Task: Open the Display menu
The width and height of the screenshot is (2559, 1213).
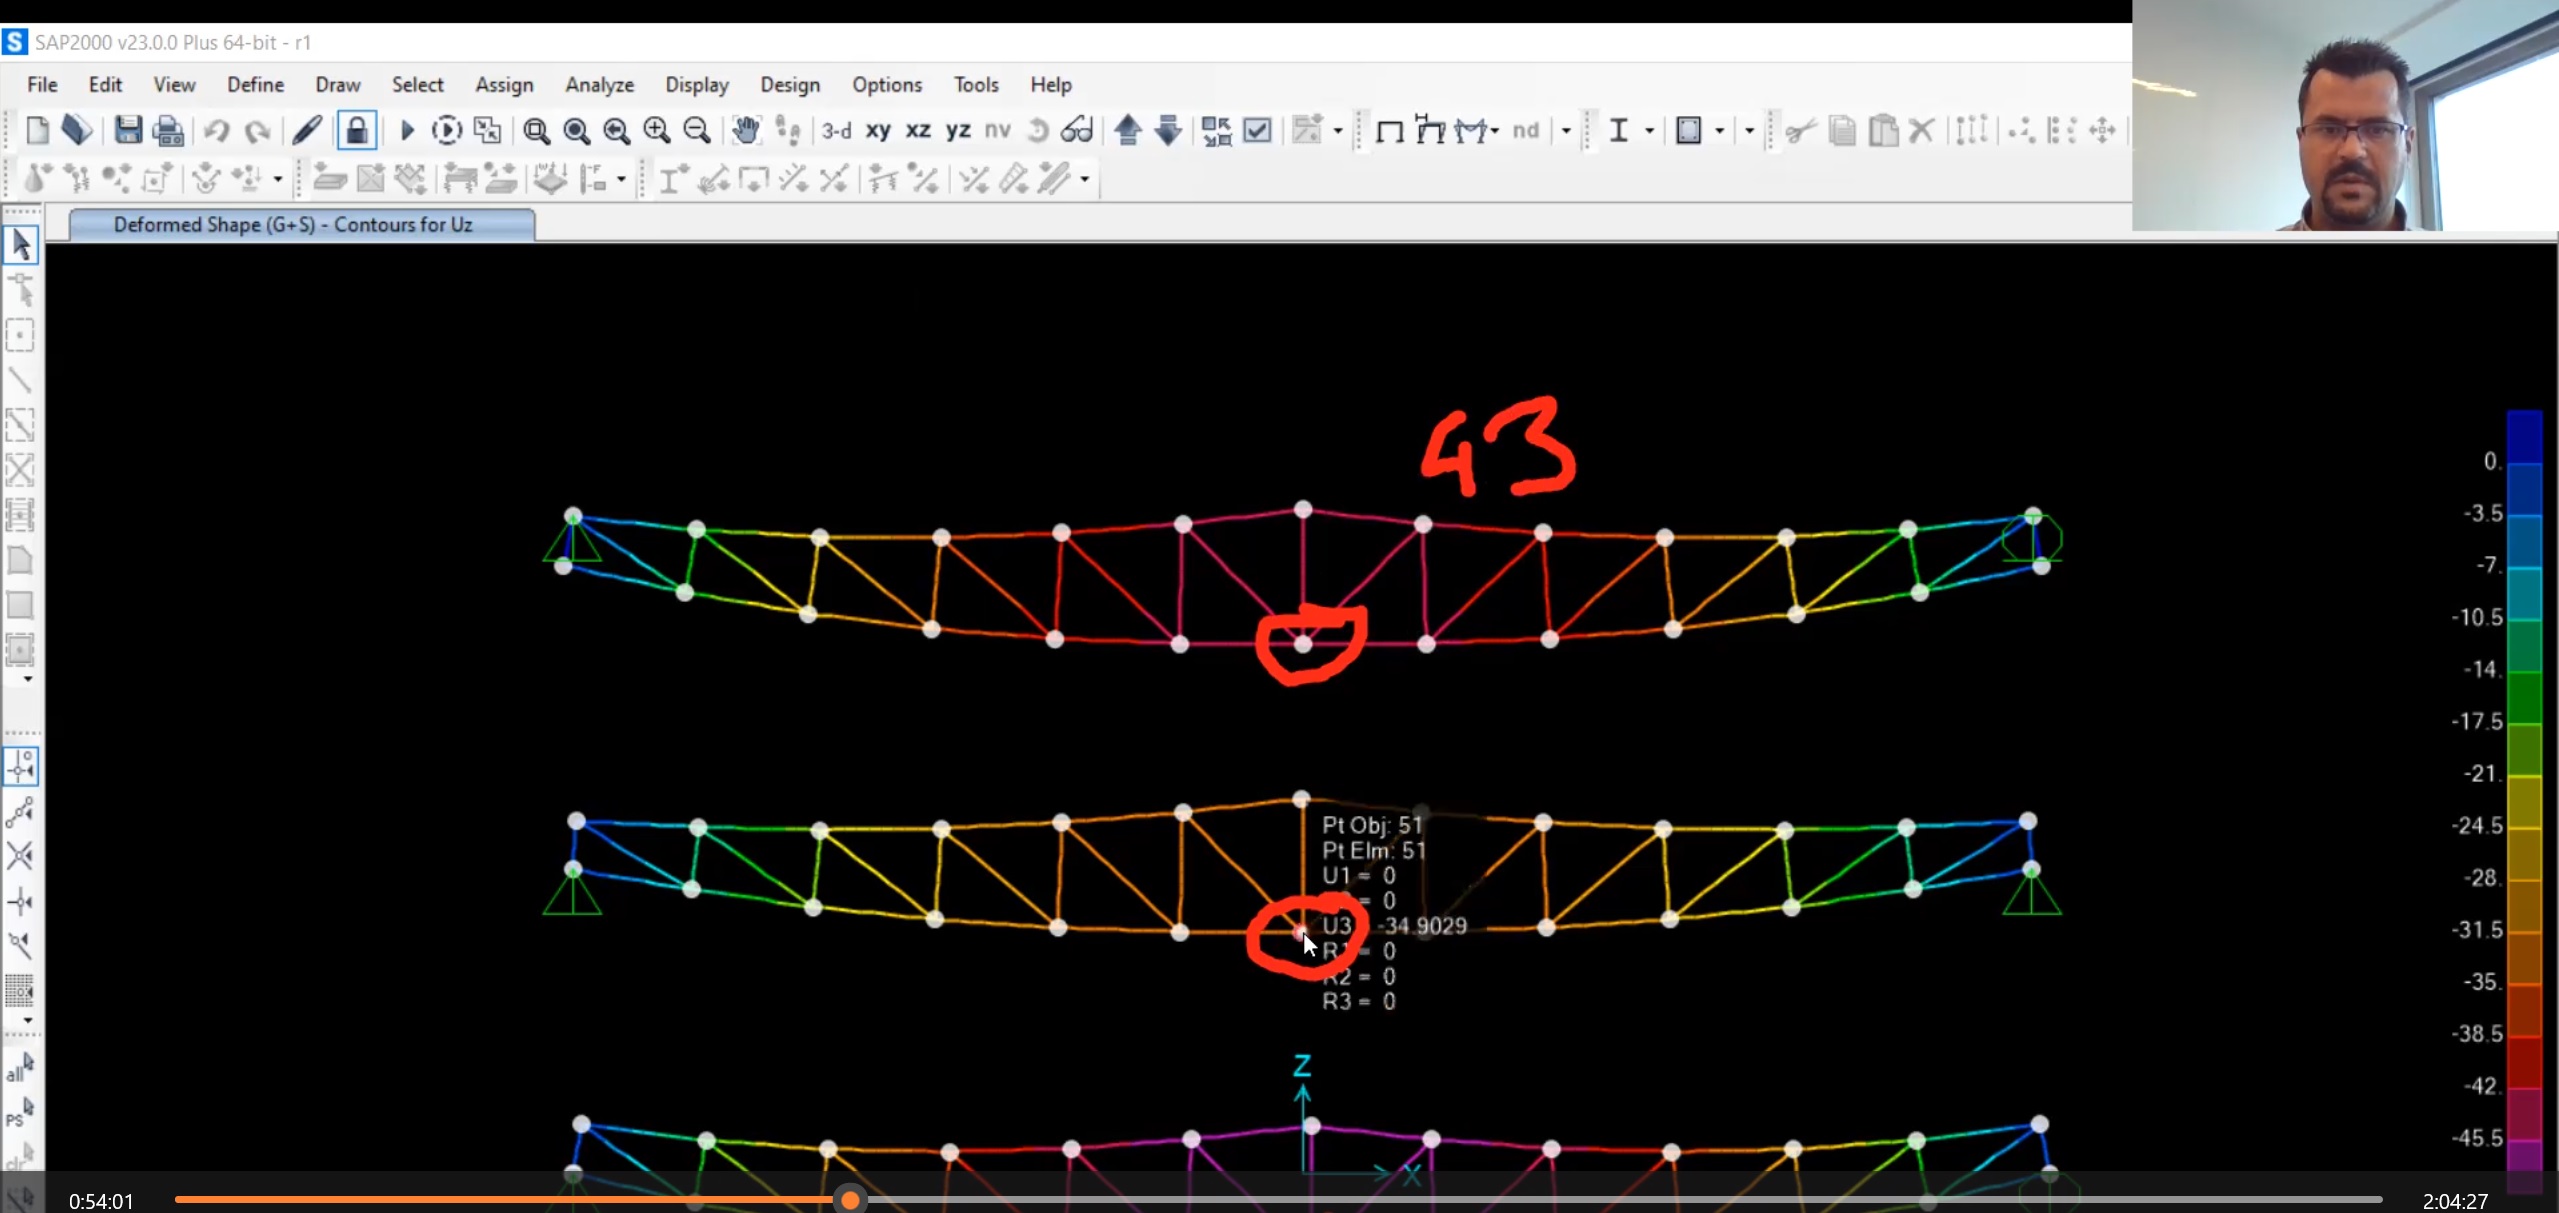Action: click(697, 85)
